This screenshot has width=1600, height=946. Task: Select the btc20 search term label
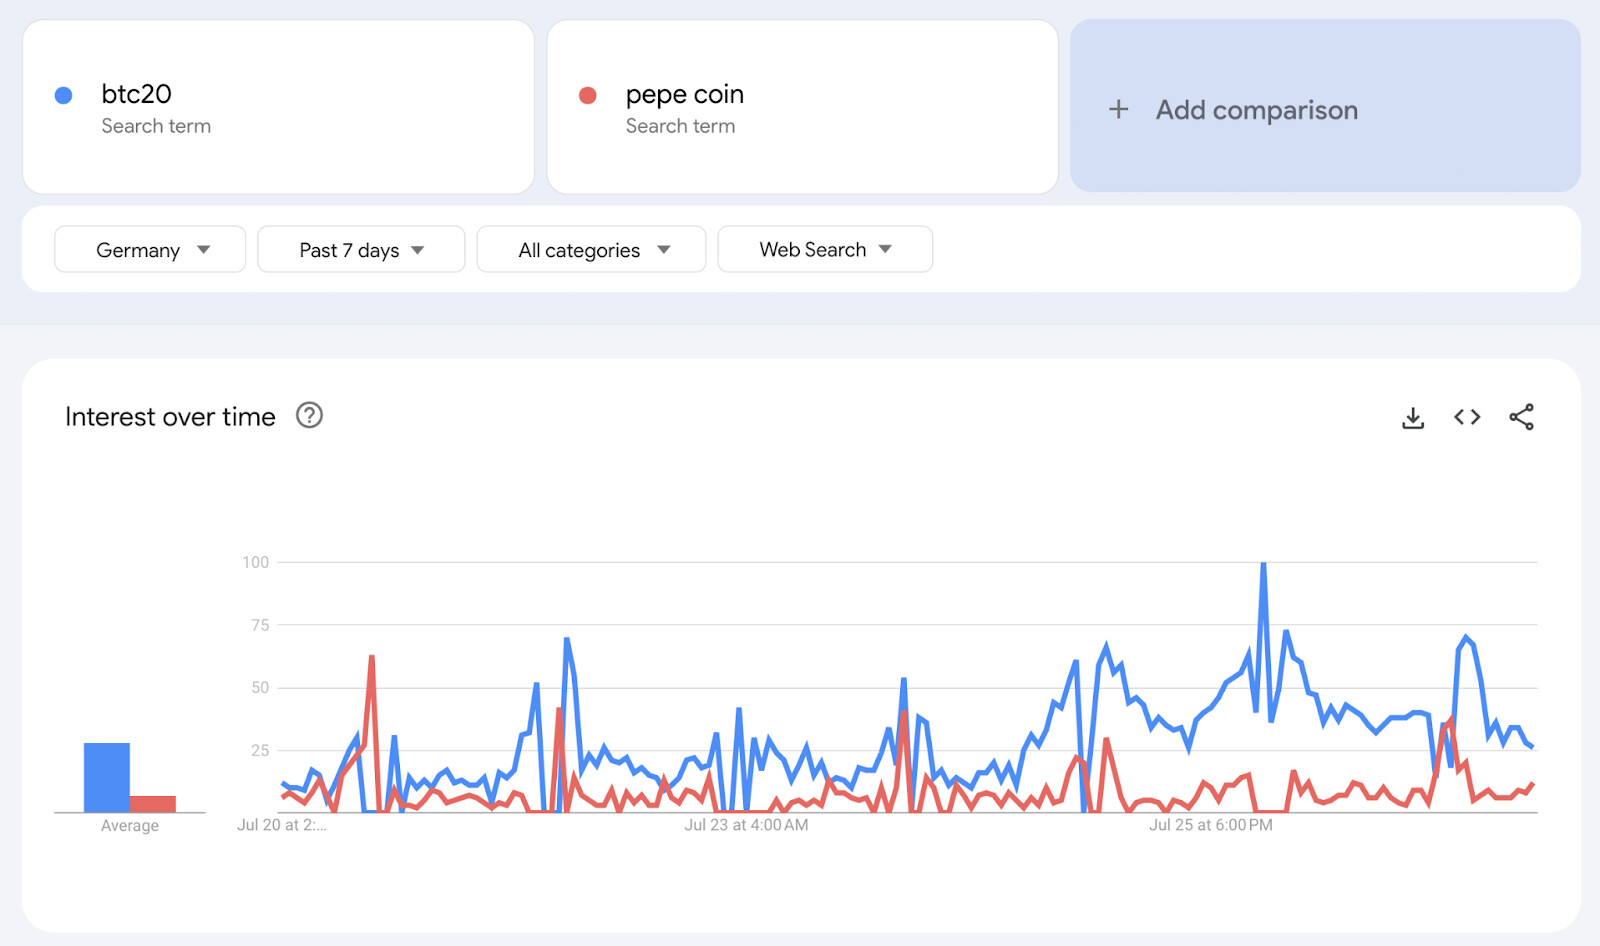point(136,94)
